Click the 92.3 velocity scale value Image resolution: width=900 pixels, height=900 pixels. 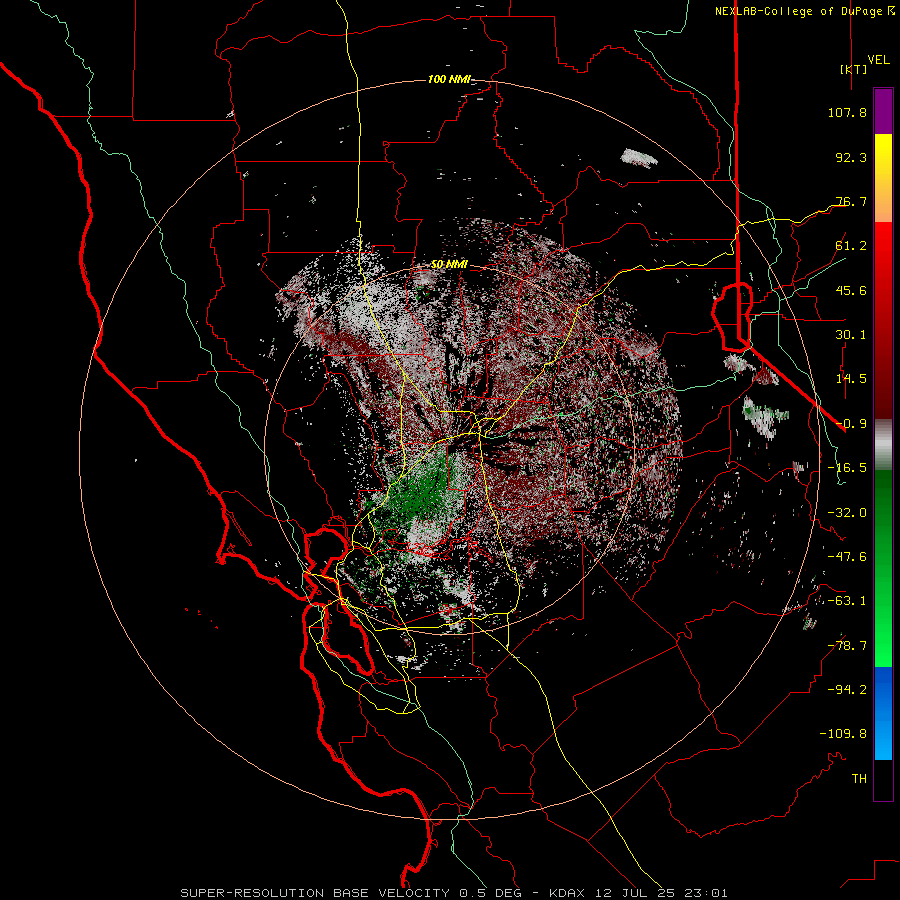(x=851, y=157)
